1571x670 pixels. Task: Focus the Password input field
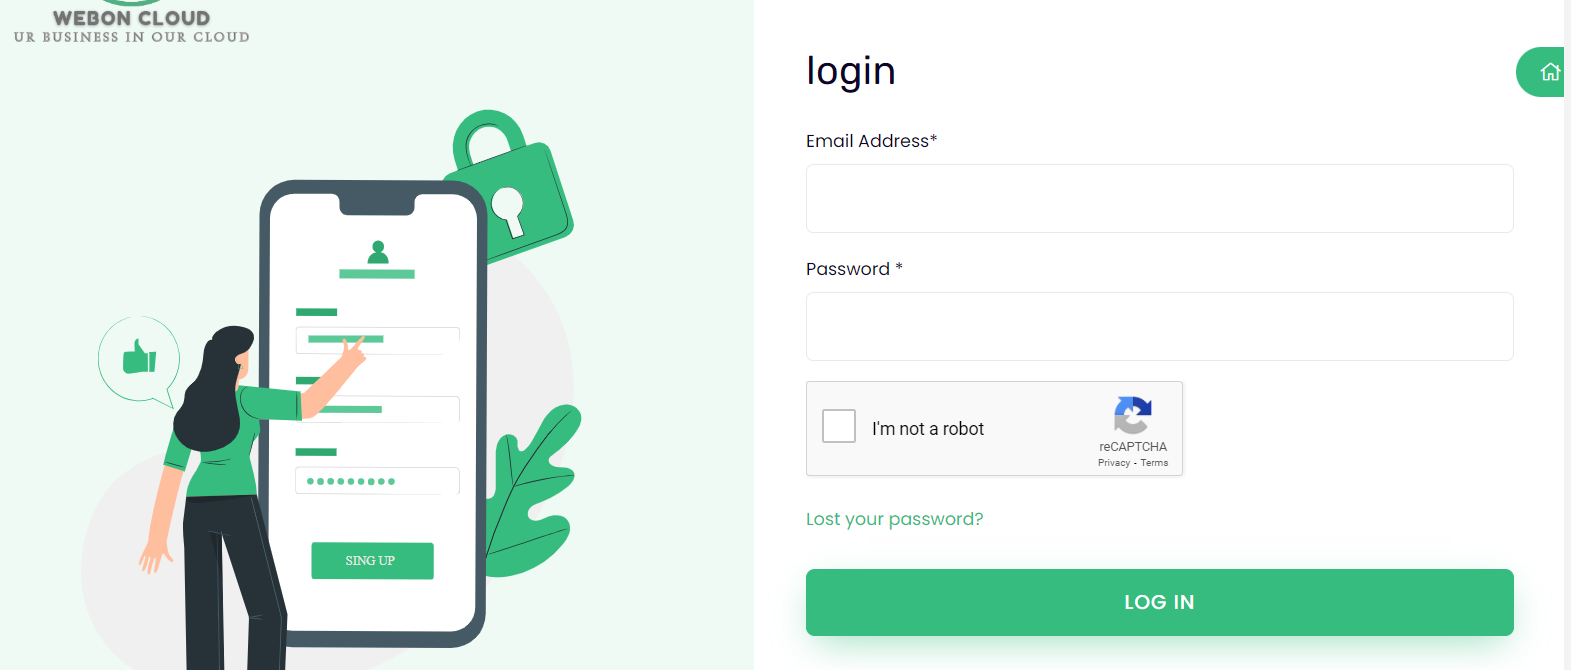1159,327
